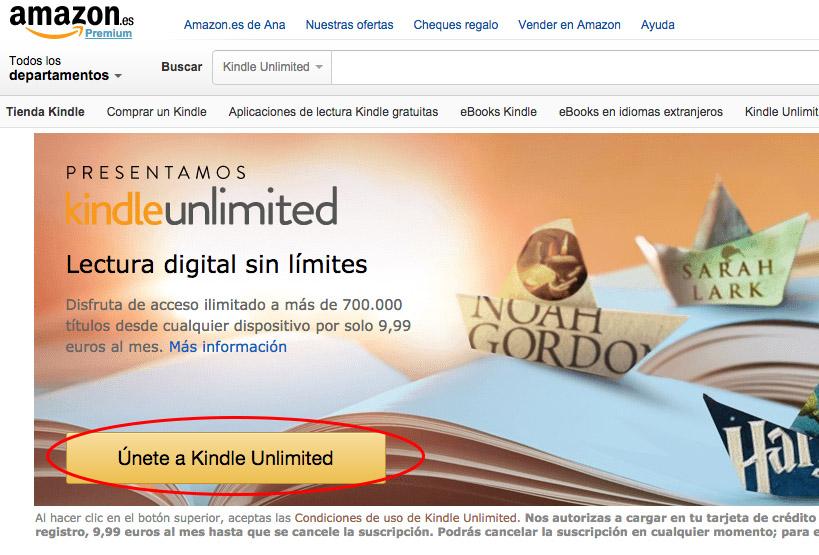The width and height of the screenshot is (819, 555).
Task: Go to eBooks Kindle section
Action: pos(498,112)
